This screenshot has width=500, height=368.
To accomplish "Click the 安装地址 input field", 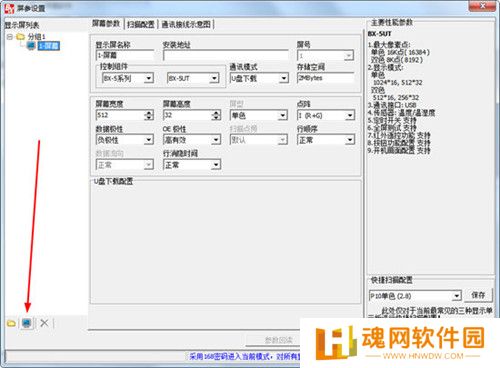I will point(226,55).
